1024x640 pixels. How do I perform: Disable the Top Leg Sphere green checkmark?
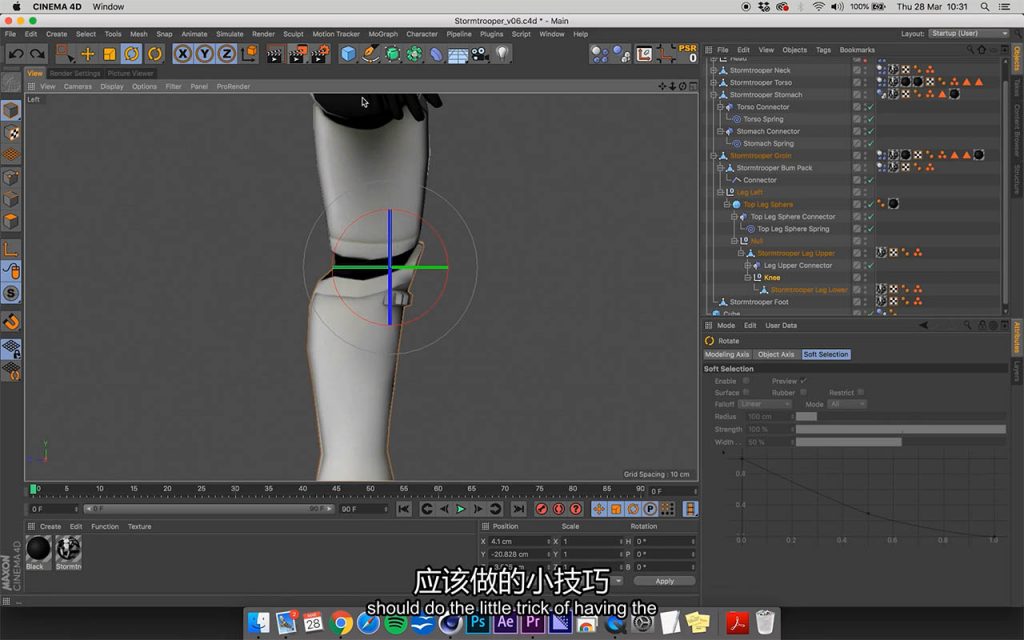[x=871, y=204]
